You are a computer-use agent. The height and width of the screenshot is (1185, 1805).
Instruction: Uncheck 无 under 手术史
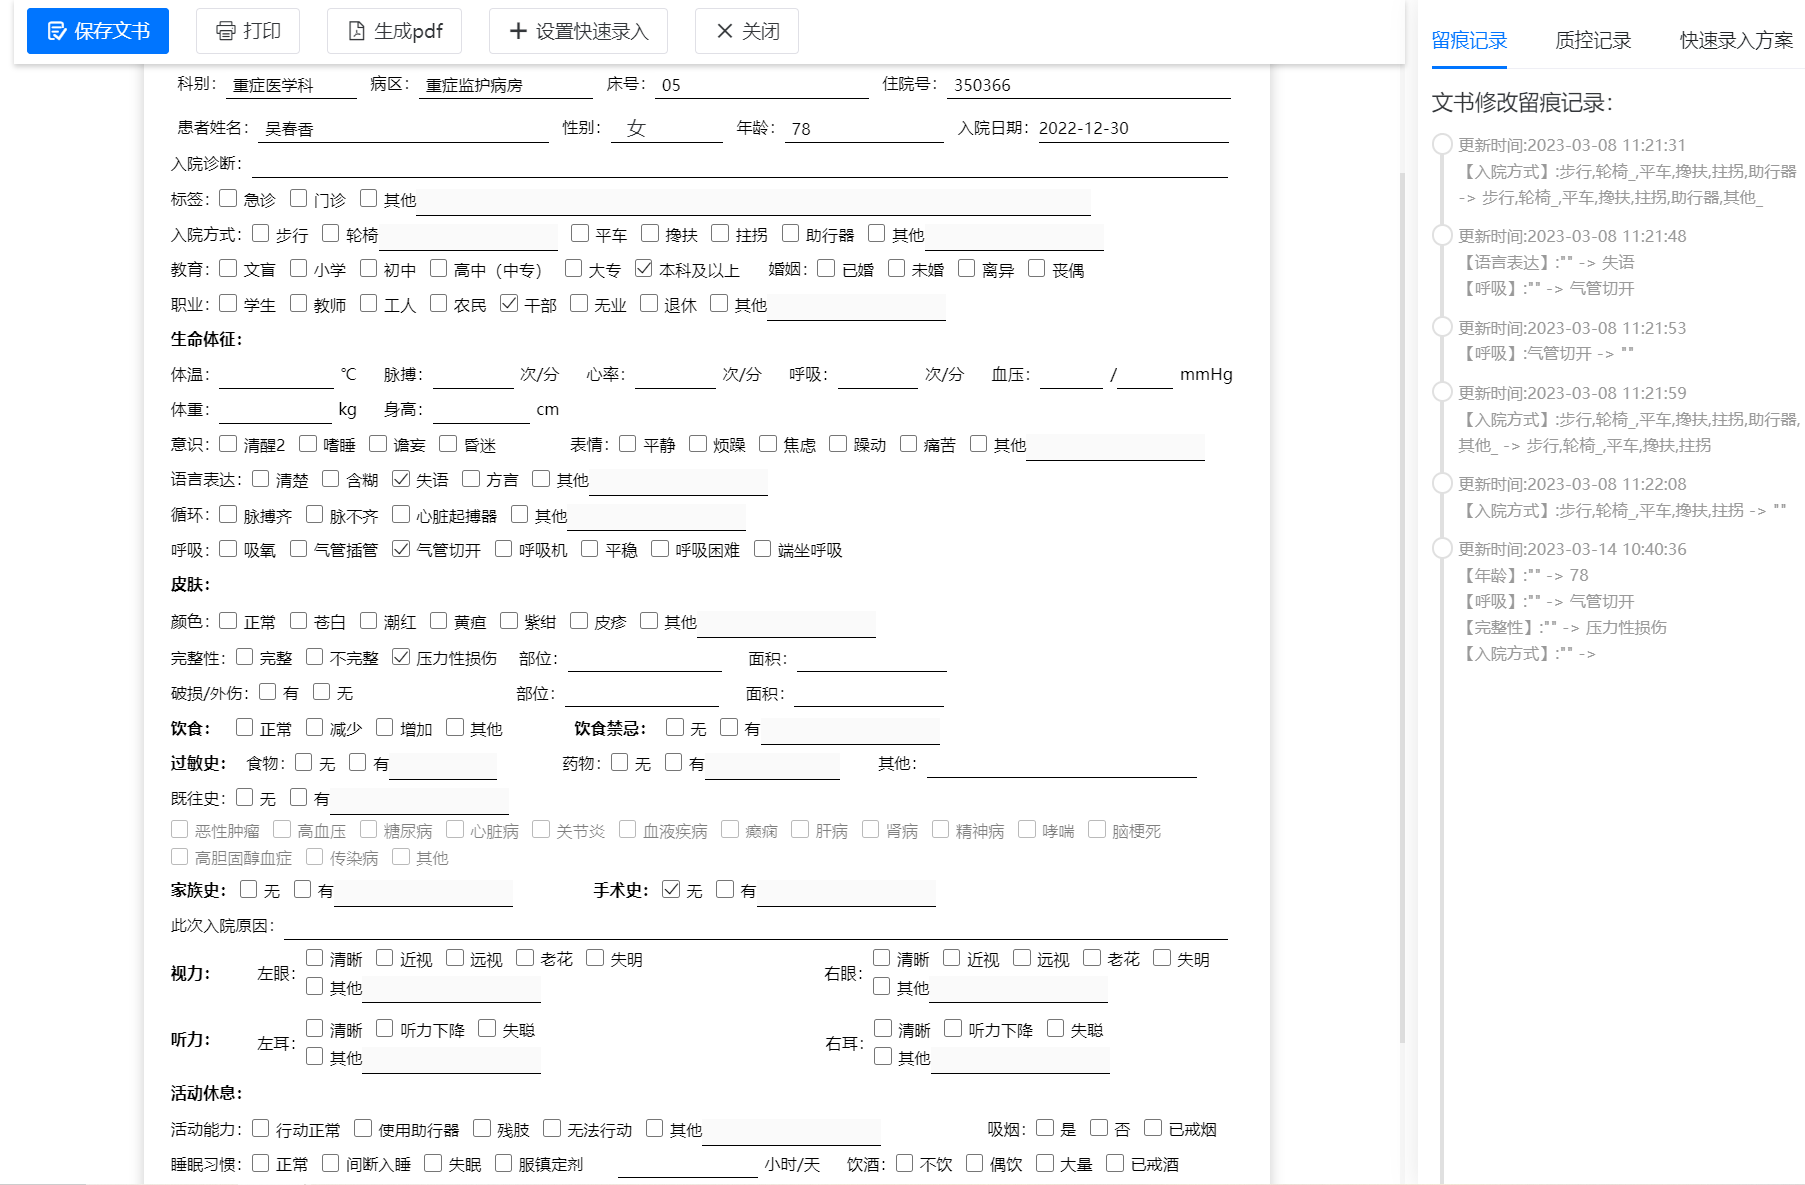point(671,889)
